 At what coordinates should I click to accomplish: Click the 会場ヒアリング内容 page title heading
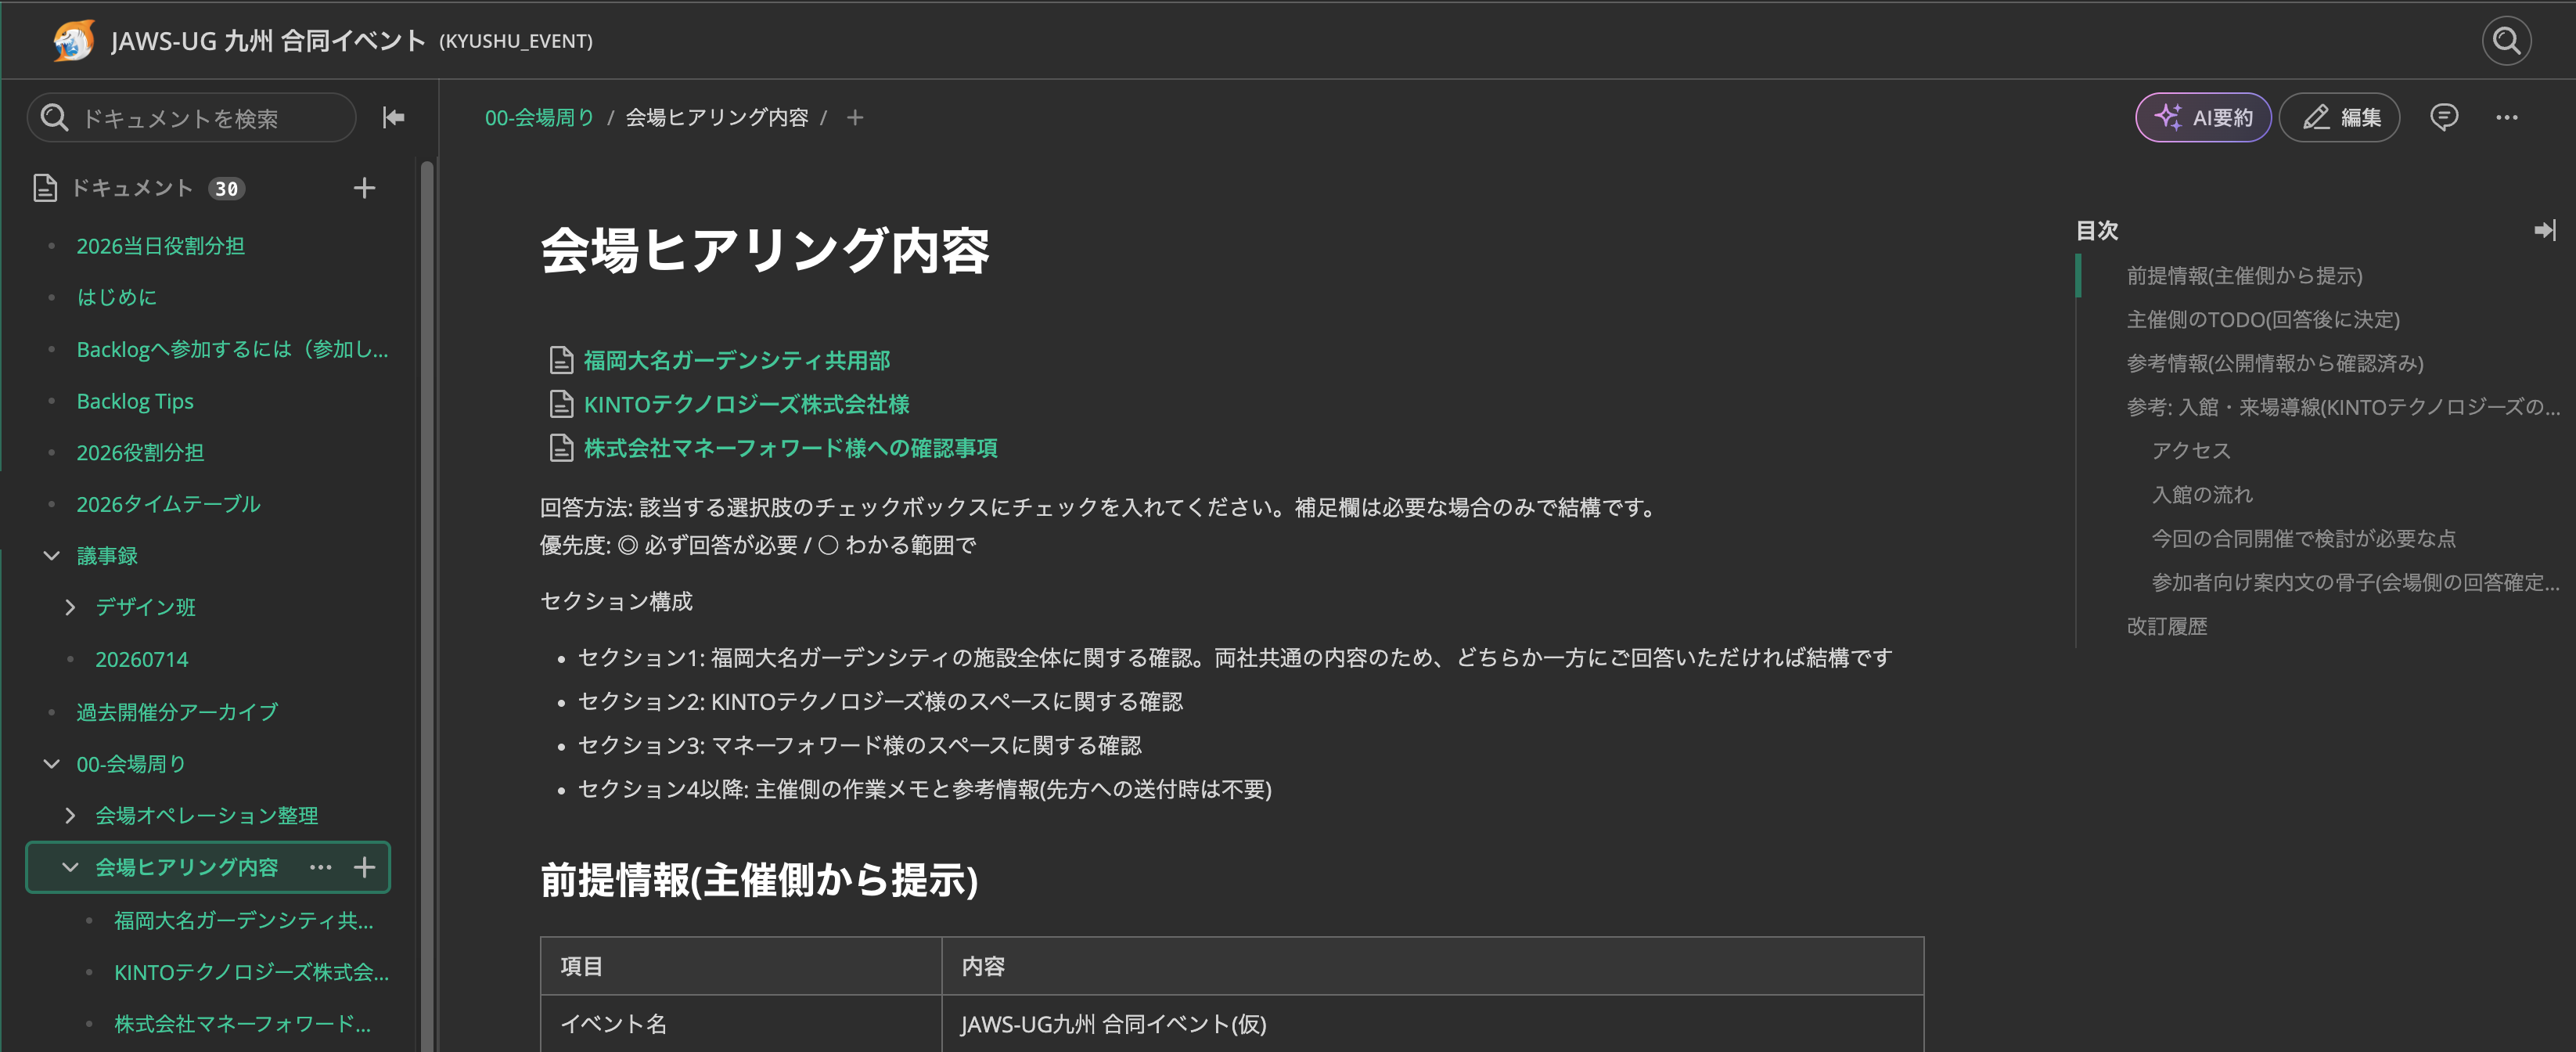(765, 250)
